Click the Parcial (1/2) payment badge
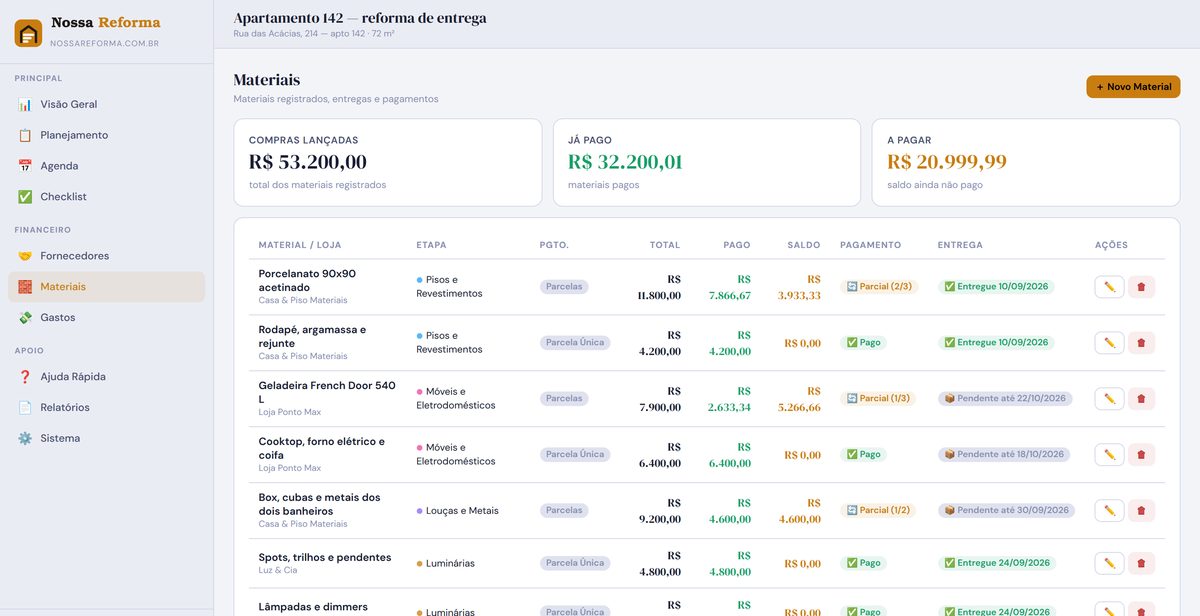 (879, 511)
